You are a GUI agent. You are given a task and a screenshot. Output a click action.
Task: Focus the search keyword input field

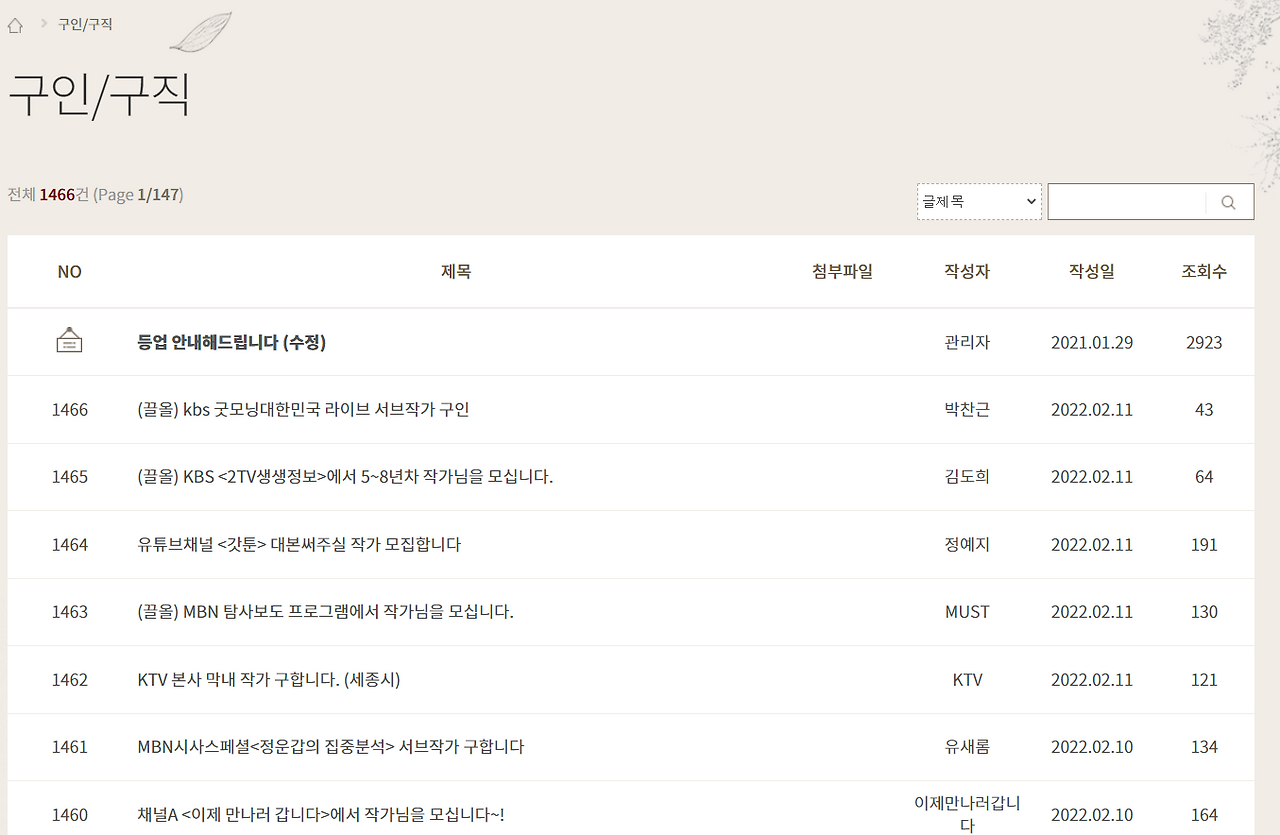pyautogui.click(x=1127, y=202)
